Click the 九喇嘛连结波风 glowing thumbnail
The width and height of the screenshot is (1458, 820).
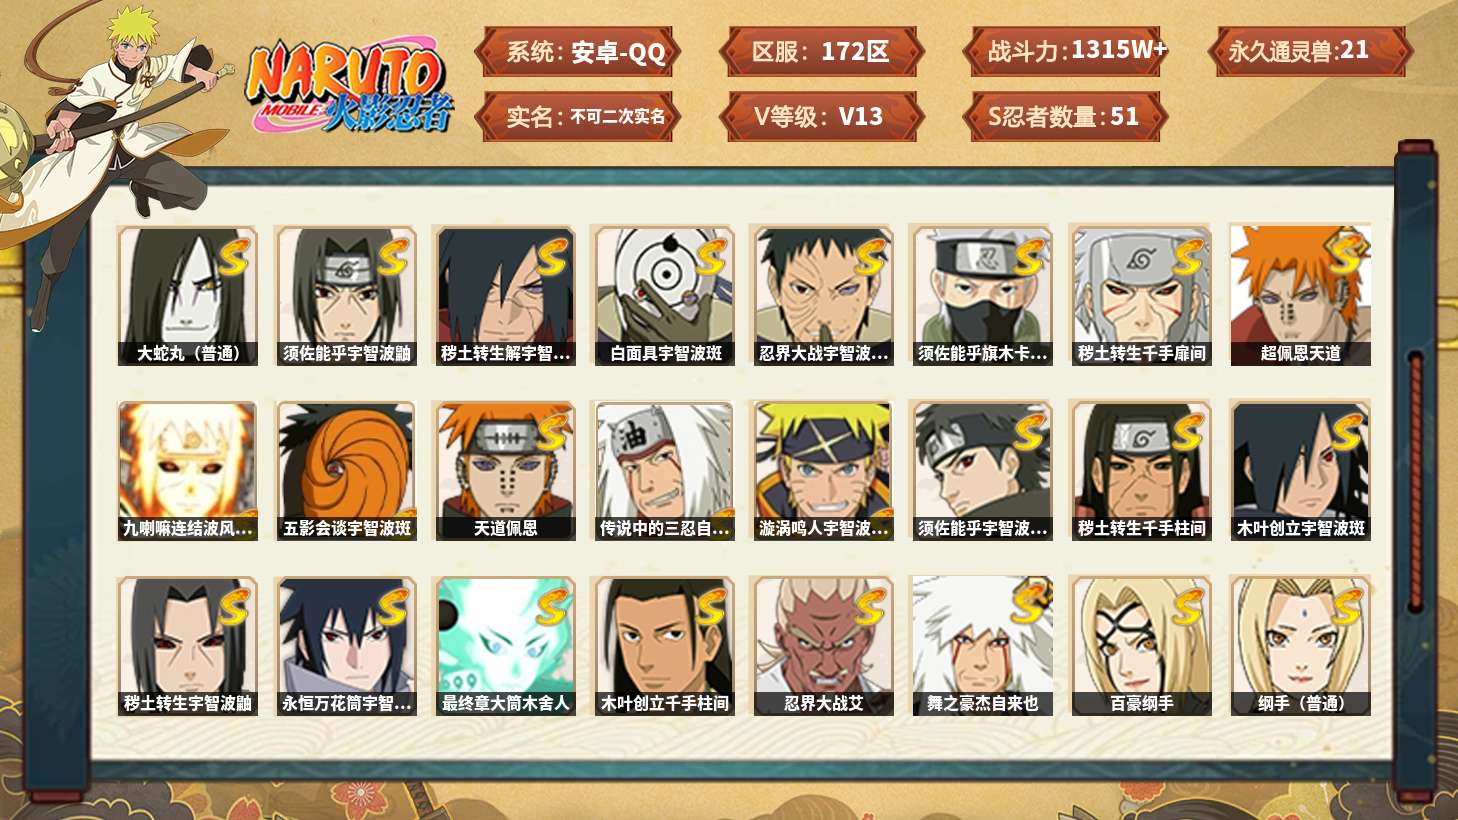click(188, 471)
